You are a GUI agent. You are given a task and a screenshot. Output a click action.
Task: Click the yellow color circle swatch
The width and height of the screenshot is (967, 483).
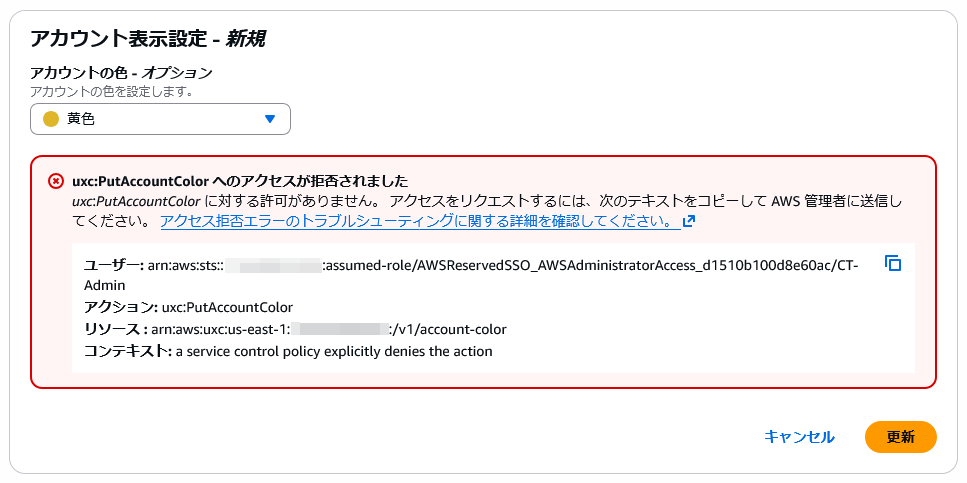[x=51, y=119]
